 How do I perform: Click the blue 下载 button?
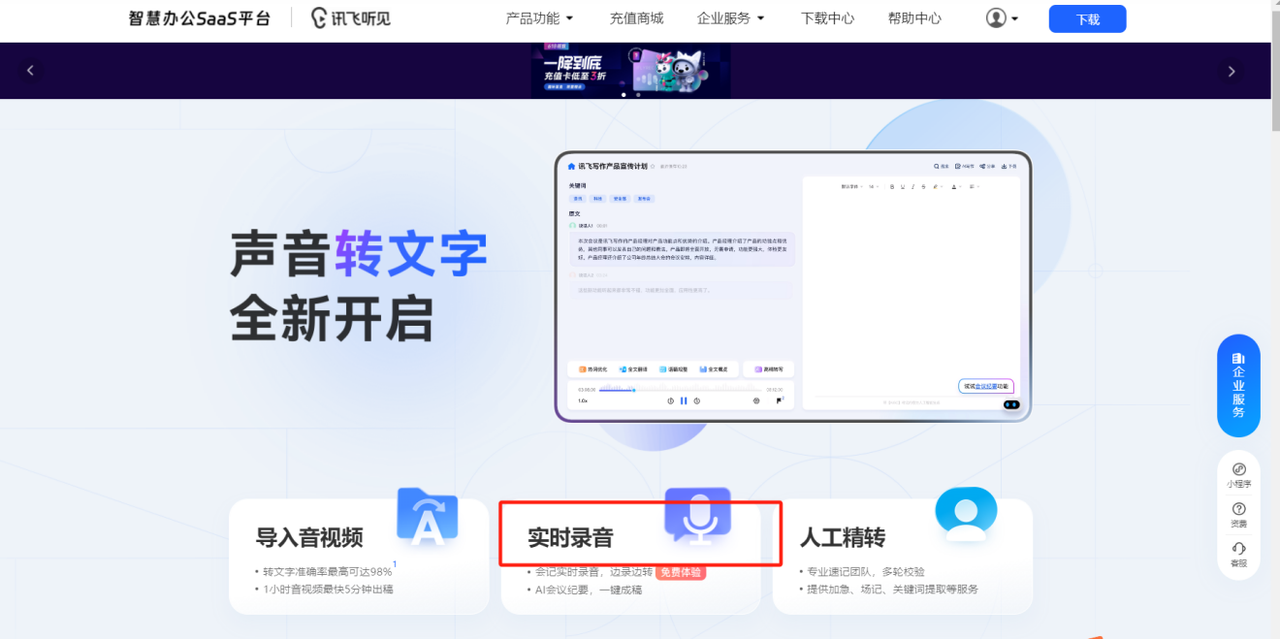pyautogui.click(x=1087, y=19)
